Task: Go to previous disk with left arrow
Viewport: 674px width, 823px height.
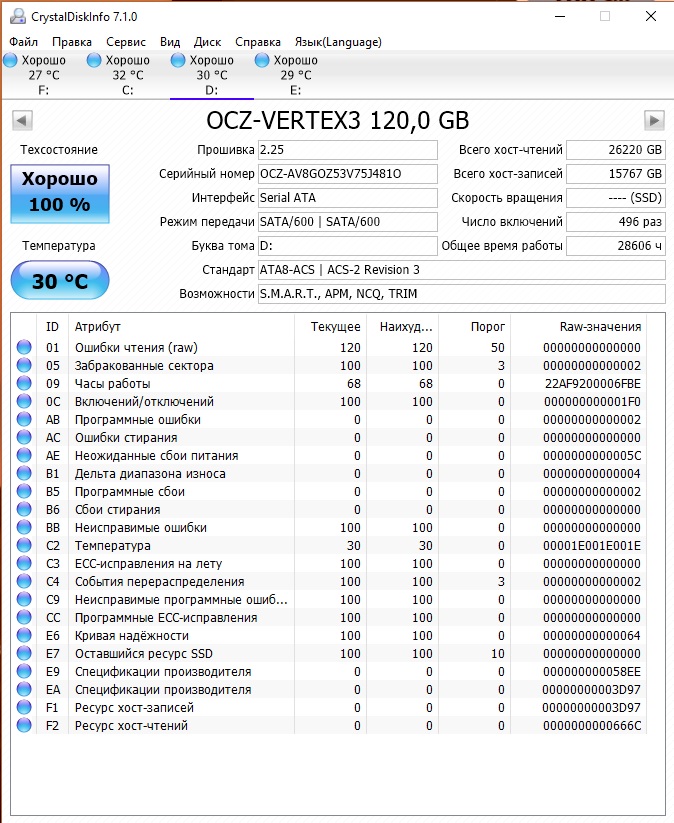Action: click(22, 120)
